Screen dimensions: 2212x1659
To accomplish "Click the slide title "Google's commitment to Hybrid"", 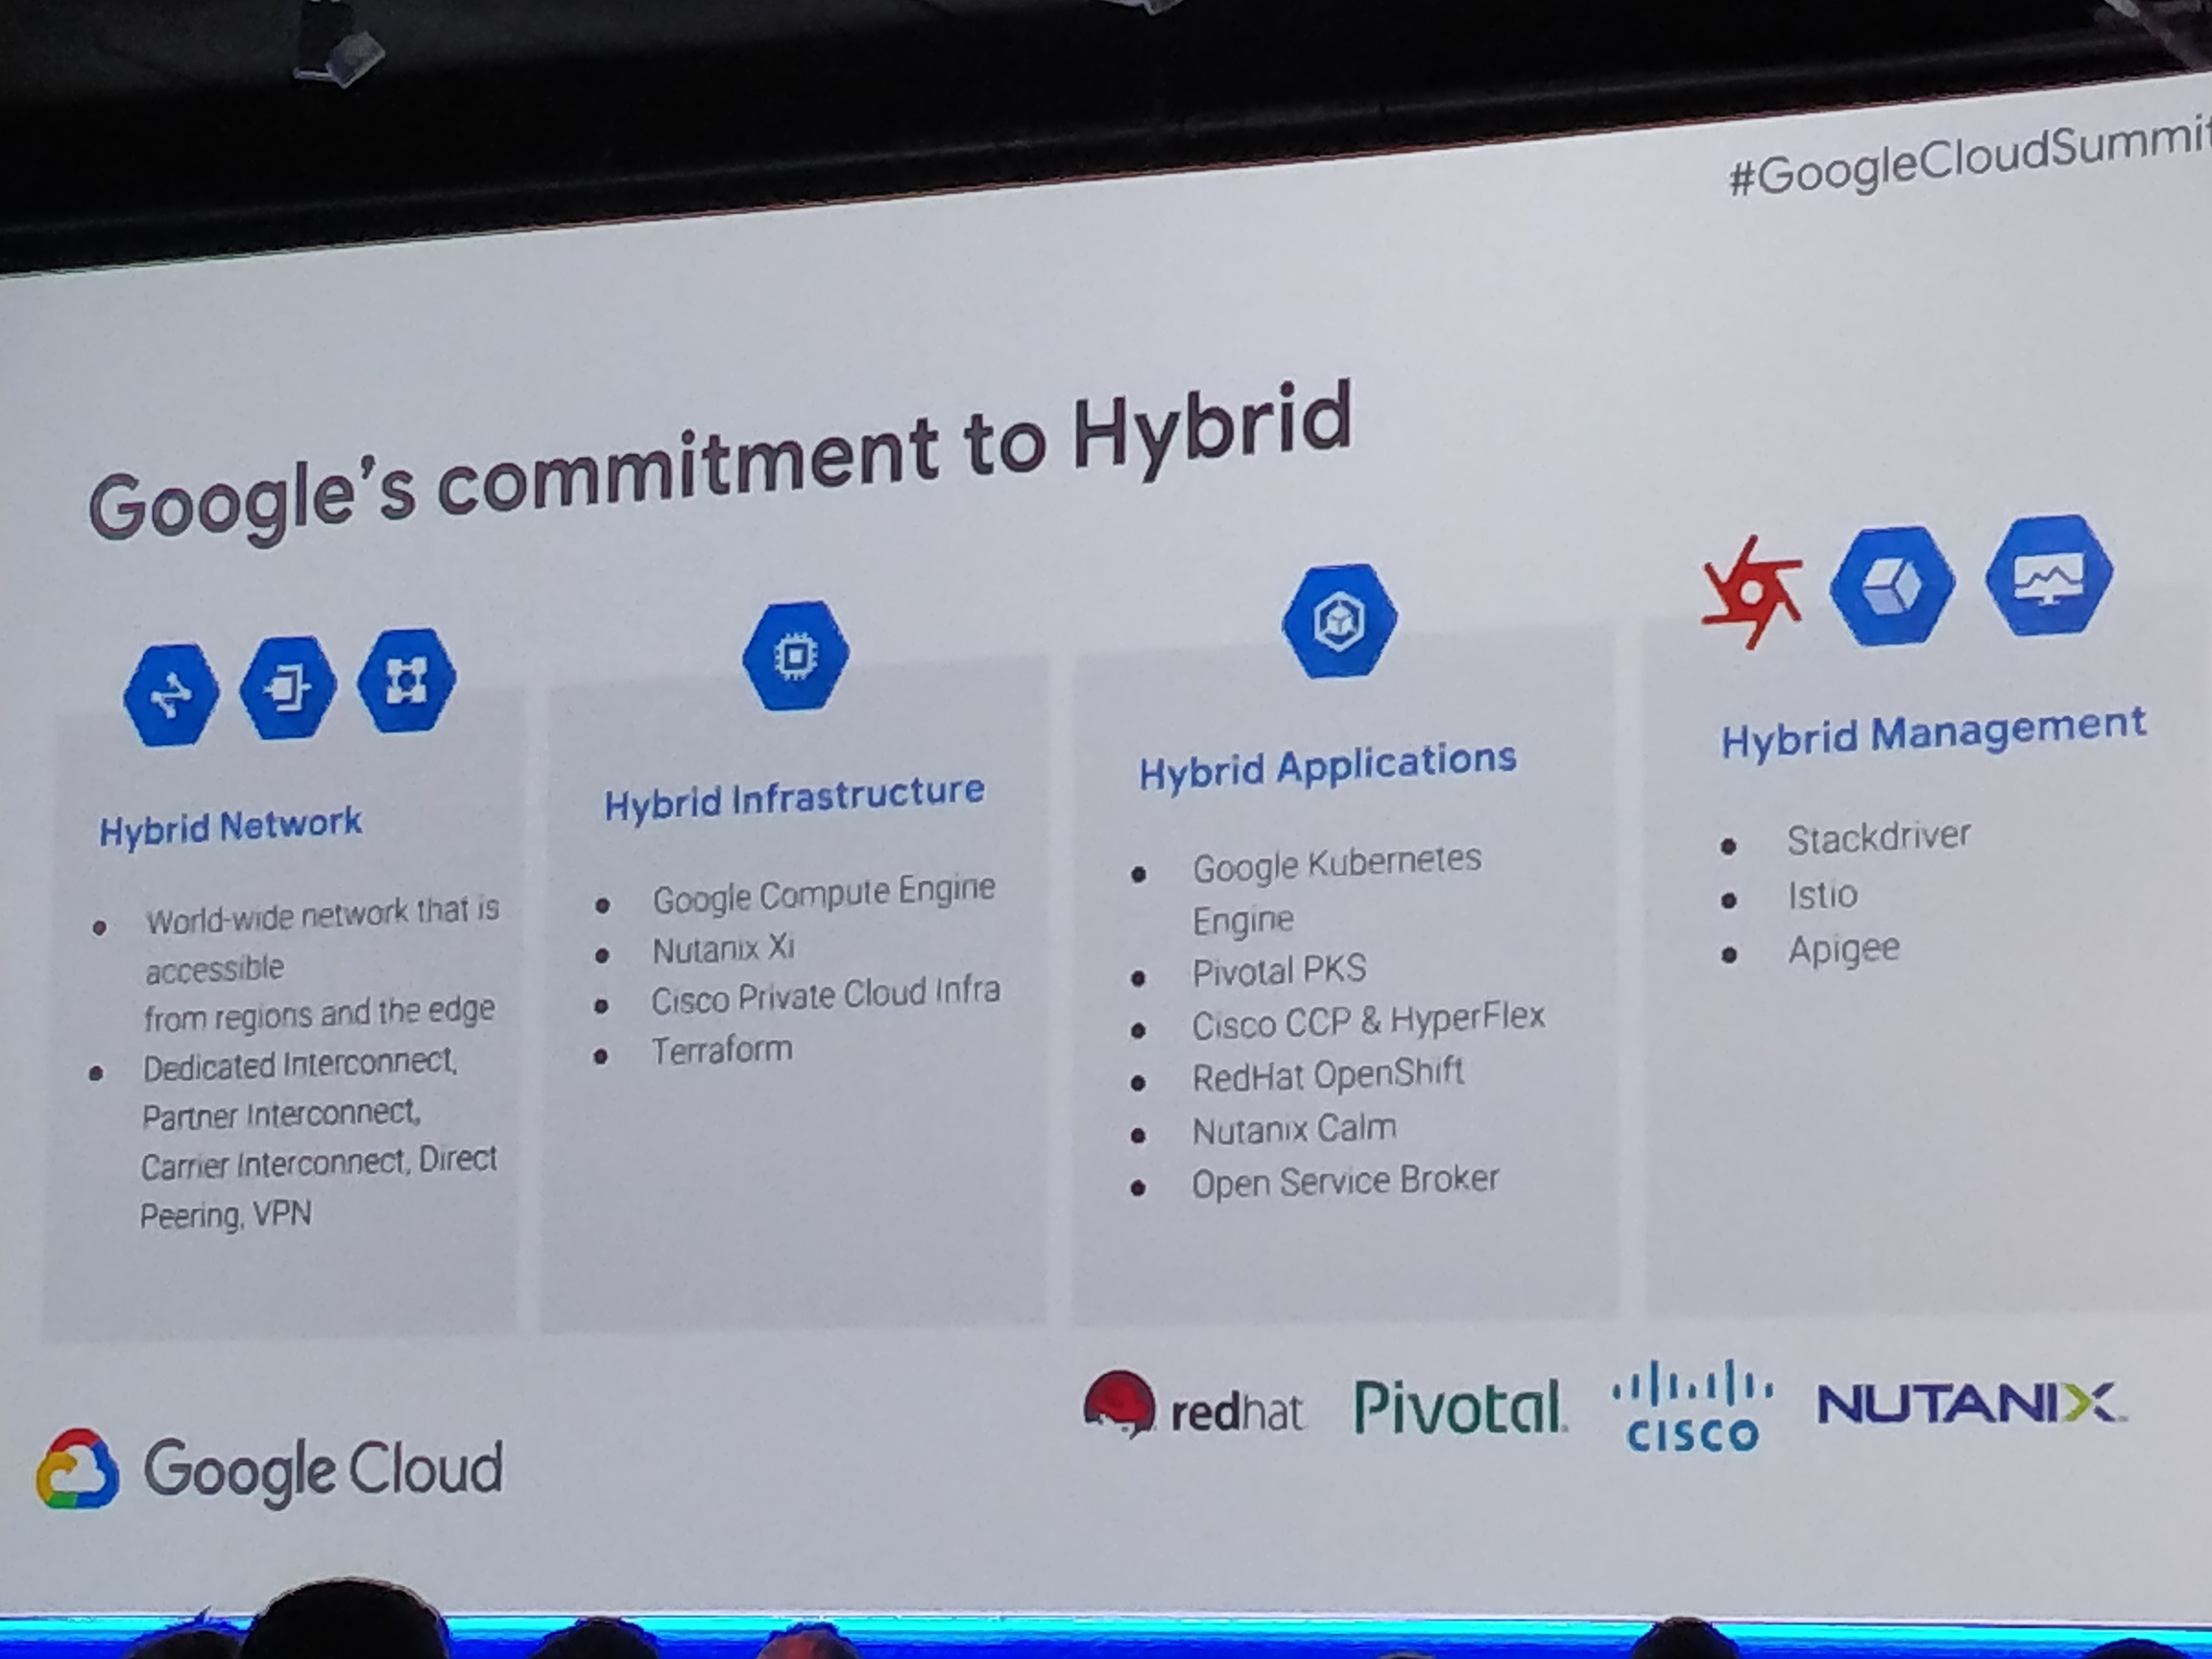I will [x=720, y=461].
